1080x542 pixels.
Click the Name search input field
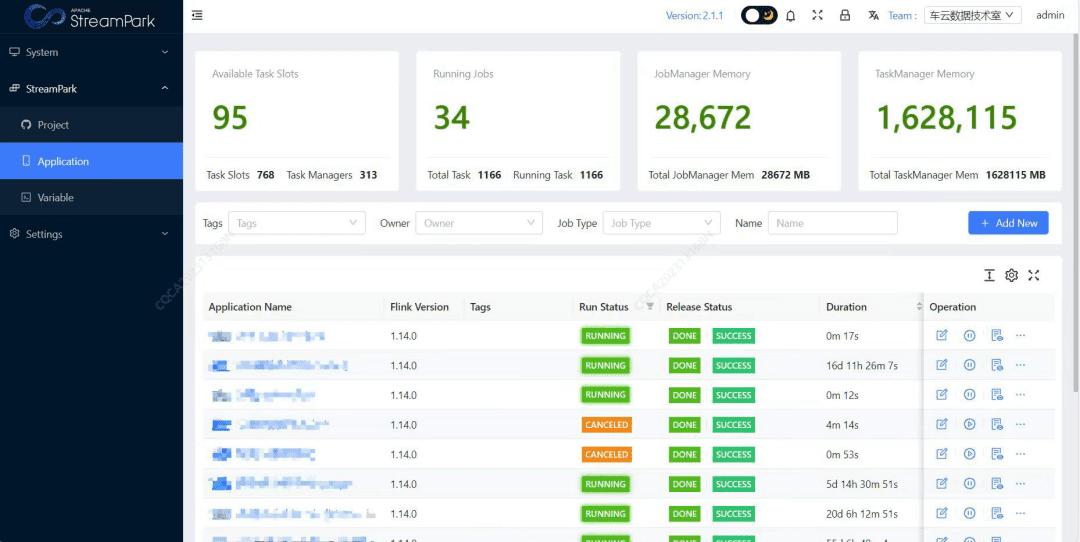[832, 223]
